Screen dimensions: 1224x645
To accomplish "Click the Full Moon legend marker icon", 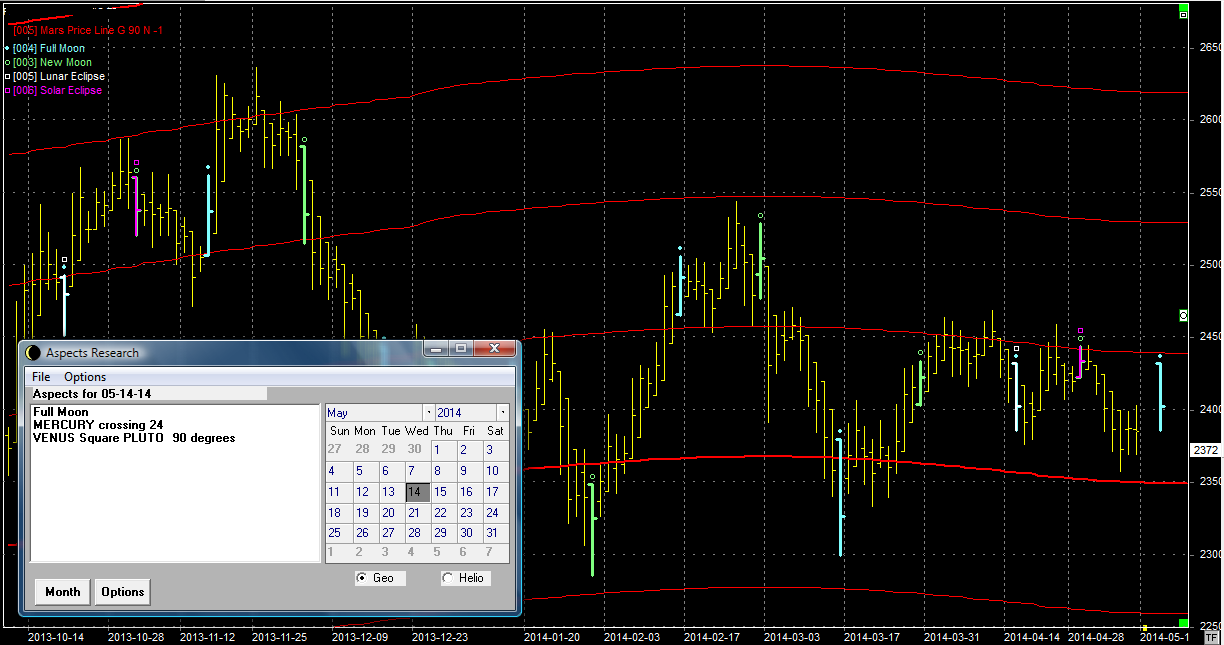I will [7, 48].
